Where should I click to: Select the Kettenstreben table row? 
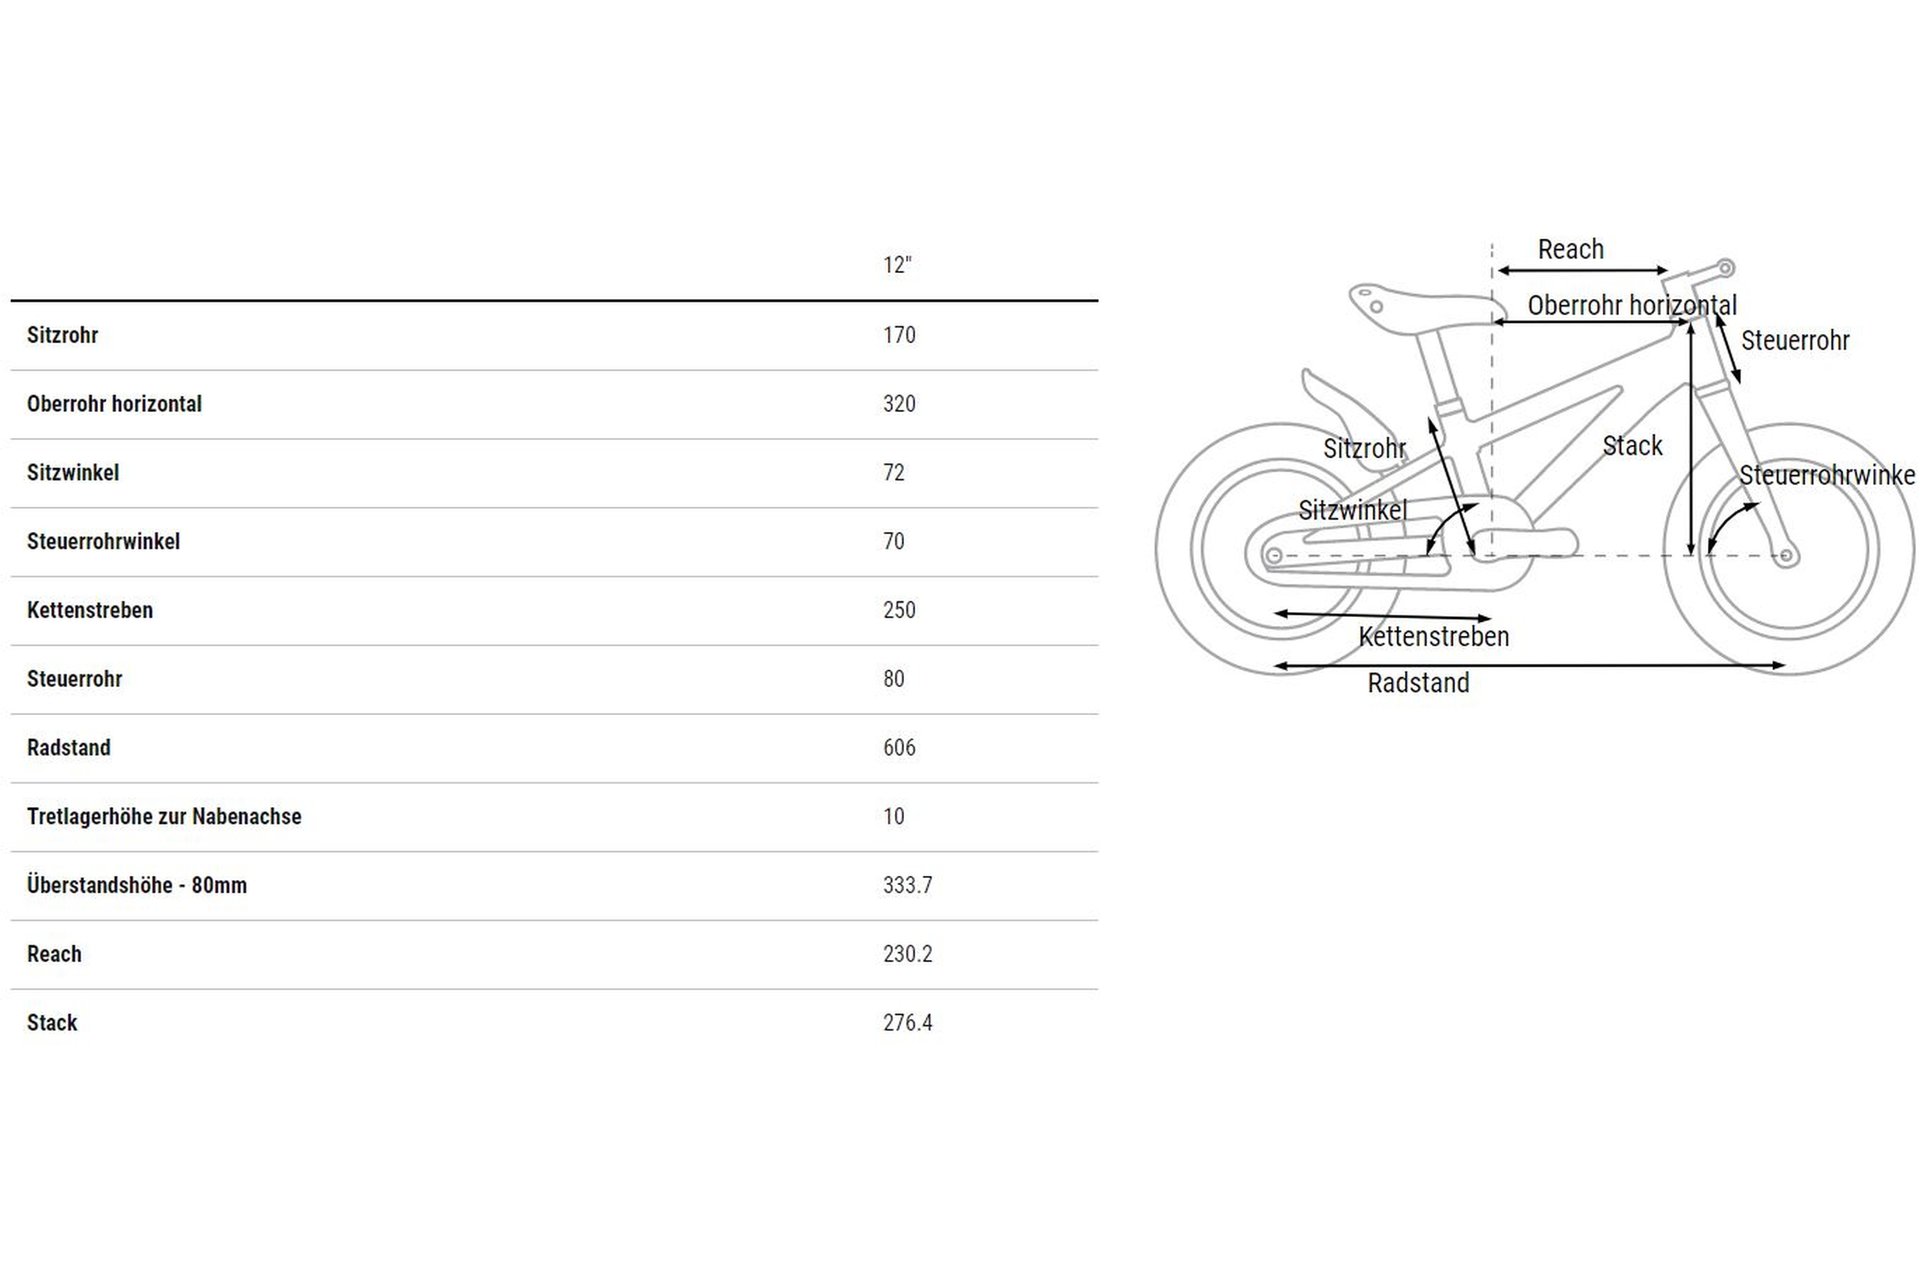pyautogui.click(x=554, y=610)
